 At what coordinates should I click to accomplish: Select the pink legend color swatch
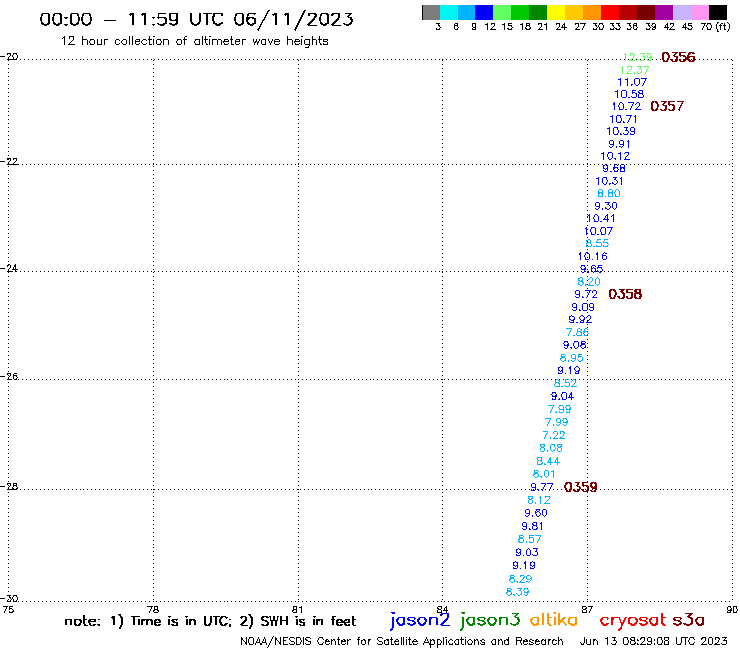[x=700, y=12]
